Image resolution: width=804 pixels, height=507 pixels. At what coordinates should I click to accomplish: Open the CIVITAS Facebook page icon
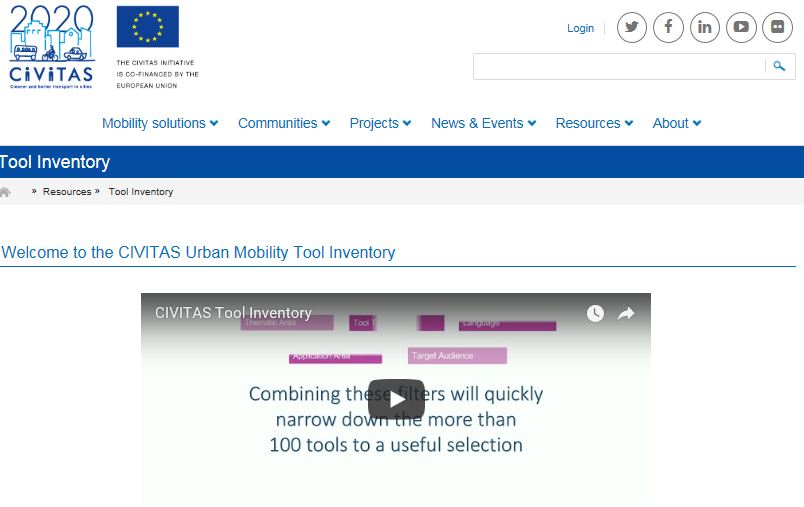pos(668,27)
